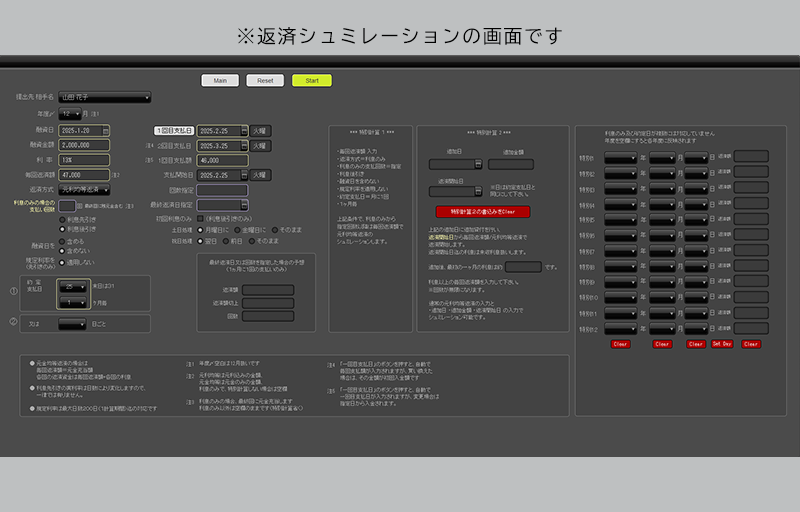Click the 回数 field in prediction panel
Screen dimensions: 800x512
pos(268,316)
